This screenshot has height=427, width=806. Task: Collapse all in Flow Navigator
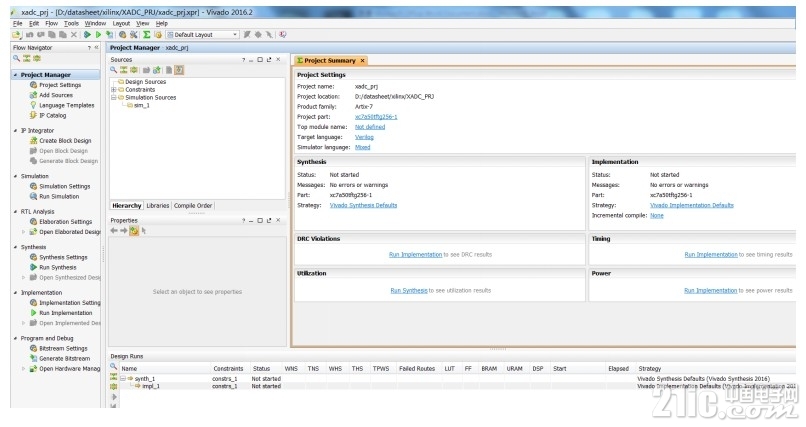pos(27,59)
